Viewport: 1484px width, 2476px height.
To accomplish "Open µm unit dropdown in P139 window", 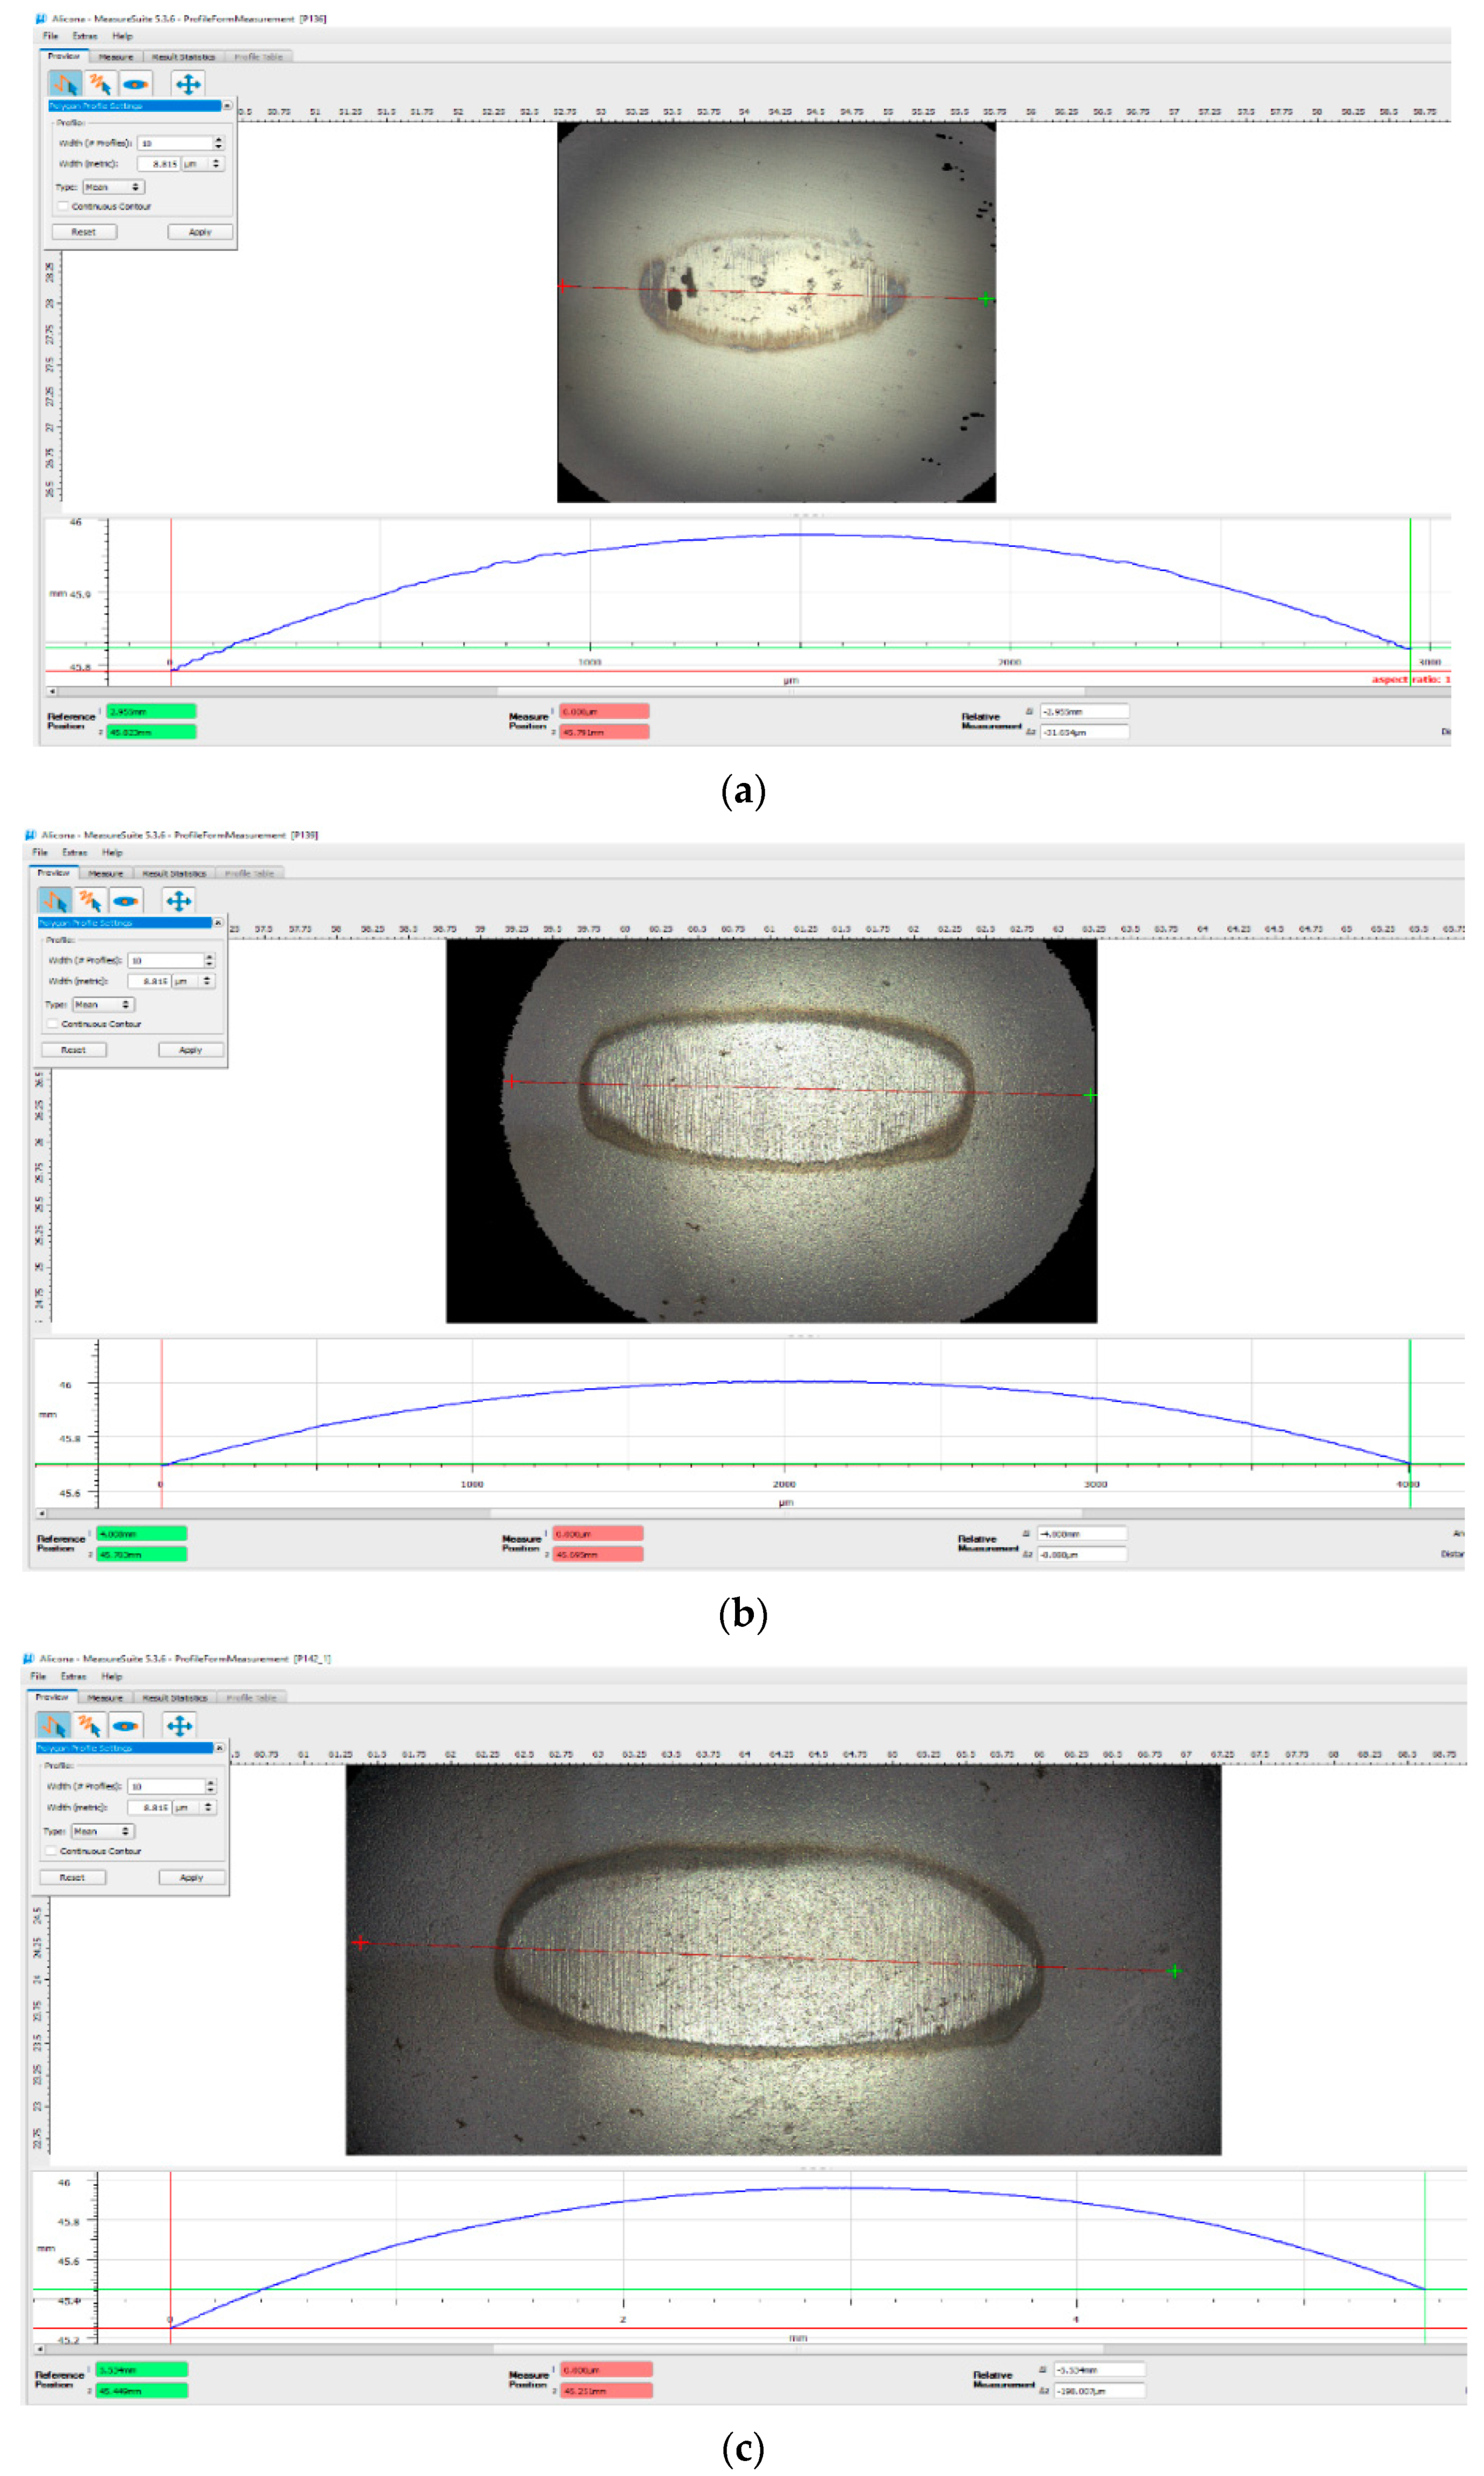I will click(x=193, y=981).
